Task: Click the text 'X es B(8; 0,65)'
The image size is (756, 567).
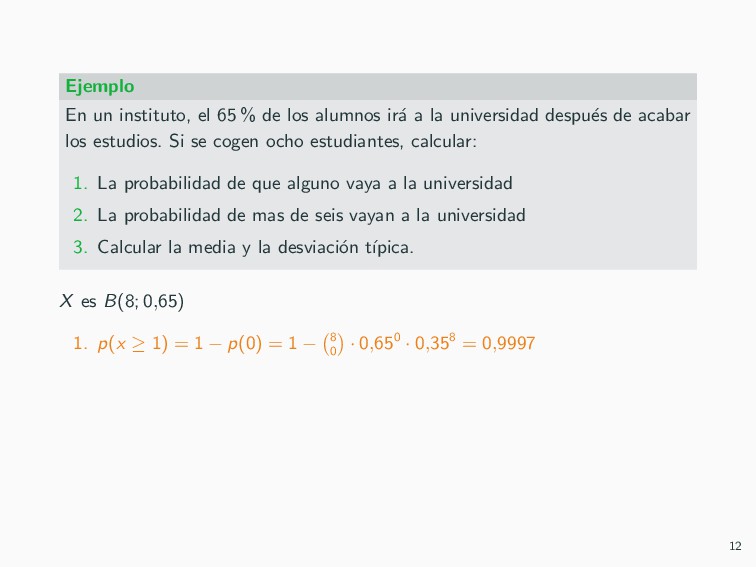Action: (122, 301)
